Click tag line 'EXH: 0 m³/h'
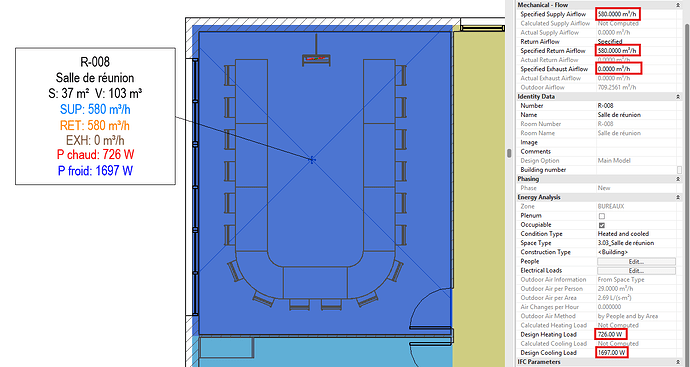The image size is (690, 367). tap(95, 141)
